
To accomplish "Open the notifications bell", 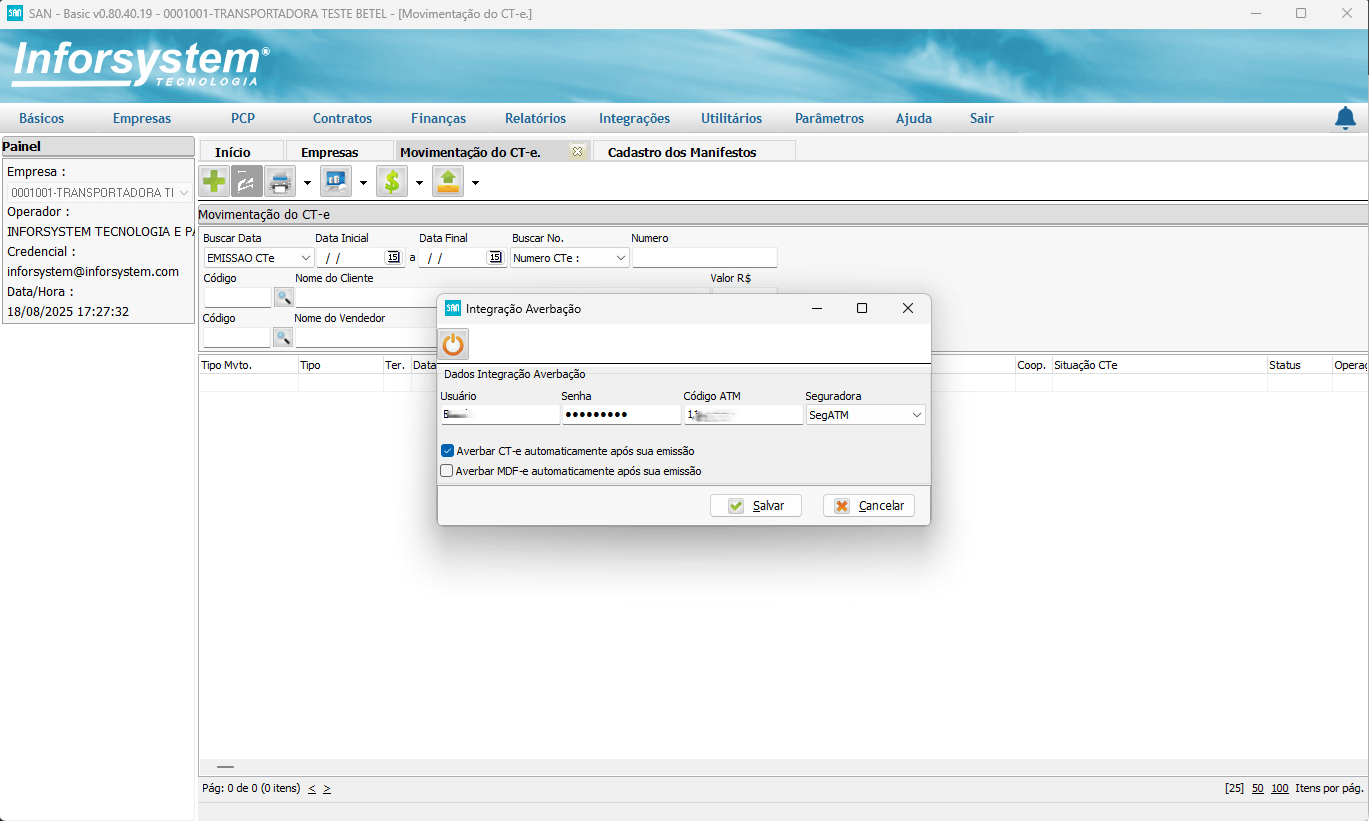I will tap(1346, 118).
